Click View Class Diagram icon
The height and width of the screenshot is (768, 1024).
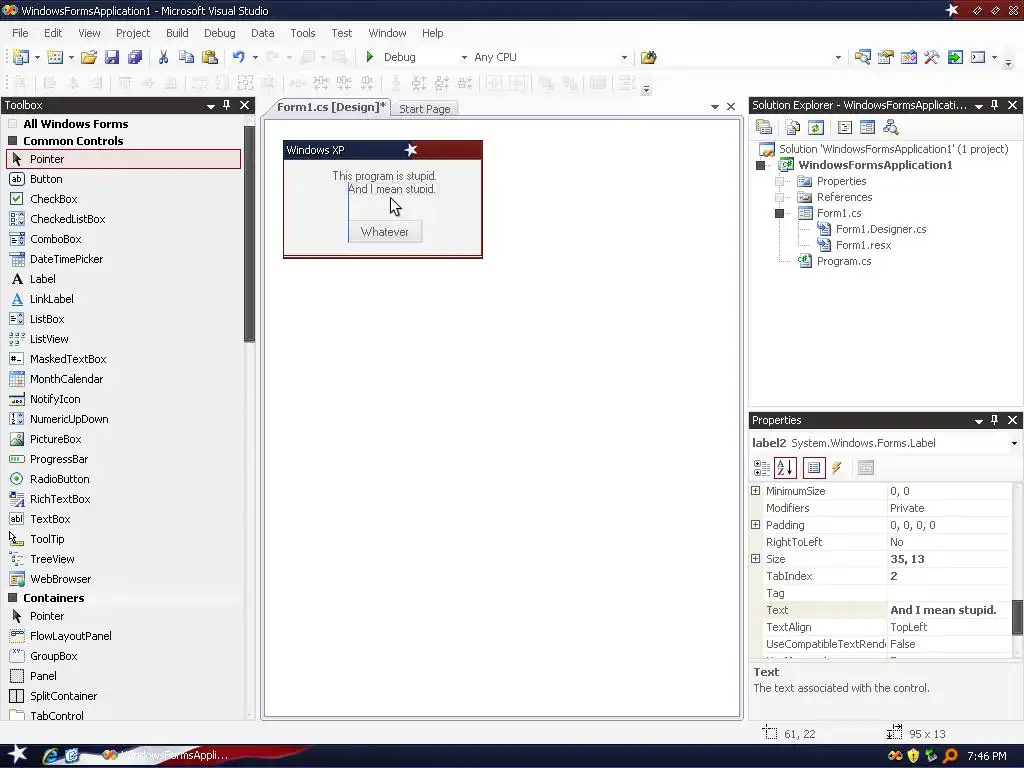[x=890, y=127]
